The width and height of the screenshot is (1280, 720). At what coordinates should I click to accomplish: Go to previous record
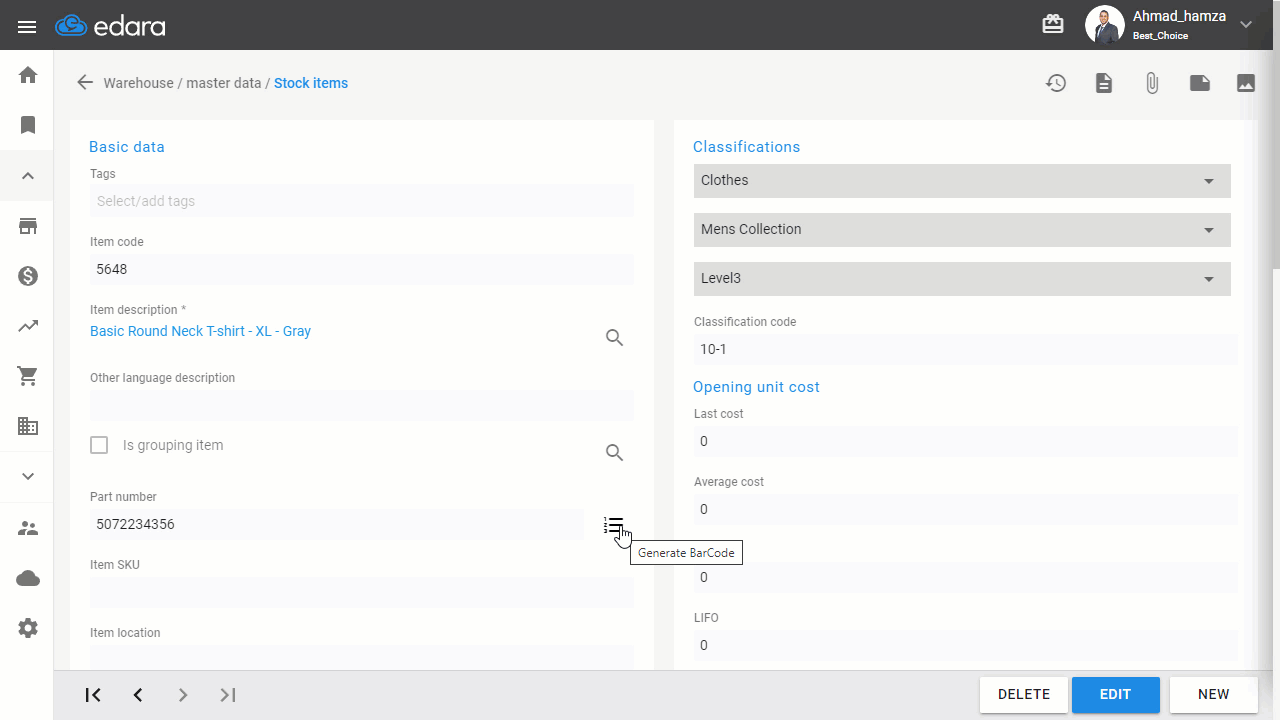pos(138,695)
